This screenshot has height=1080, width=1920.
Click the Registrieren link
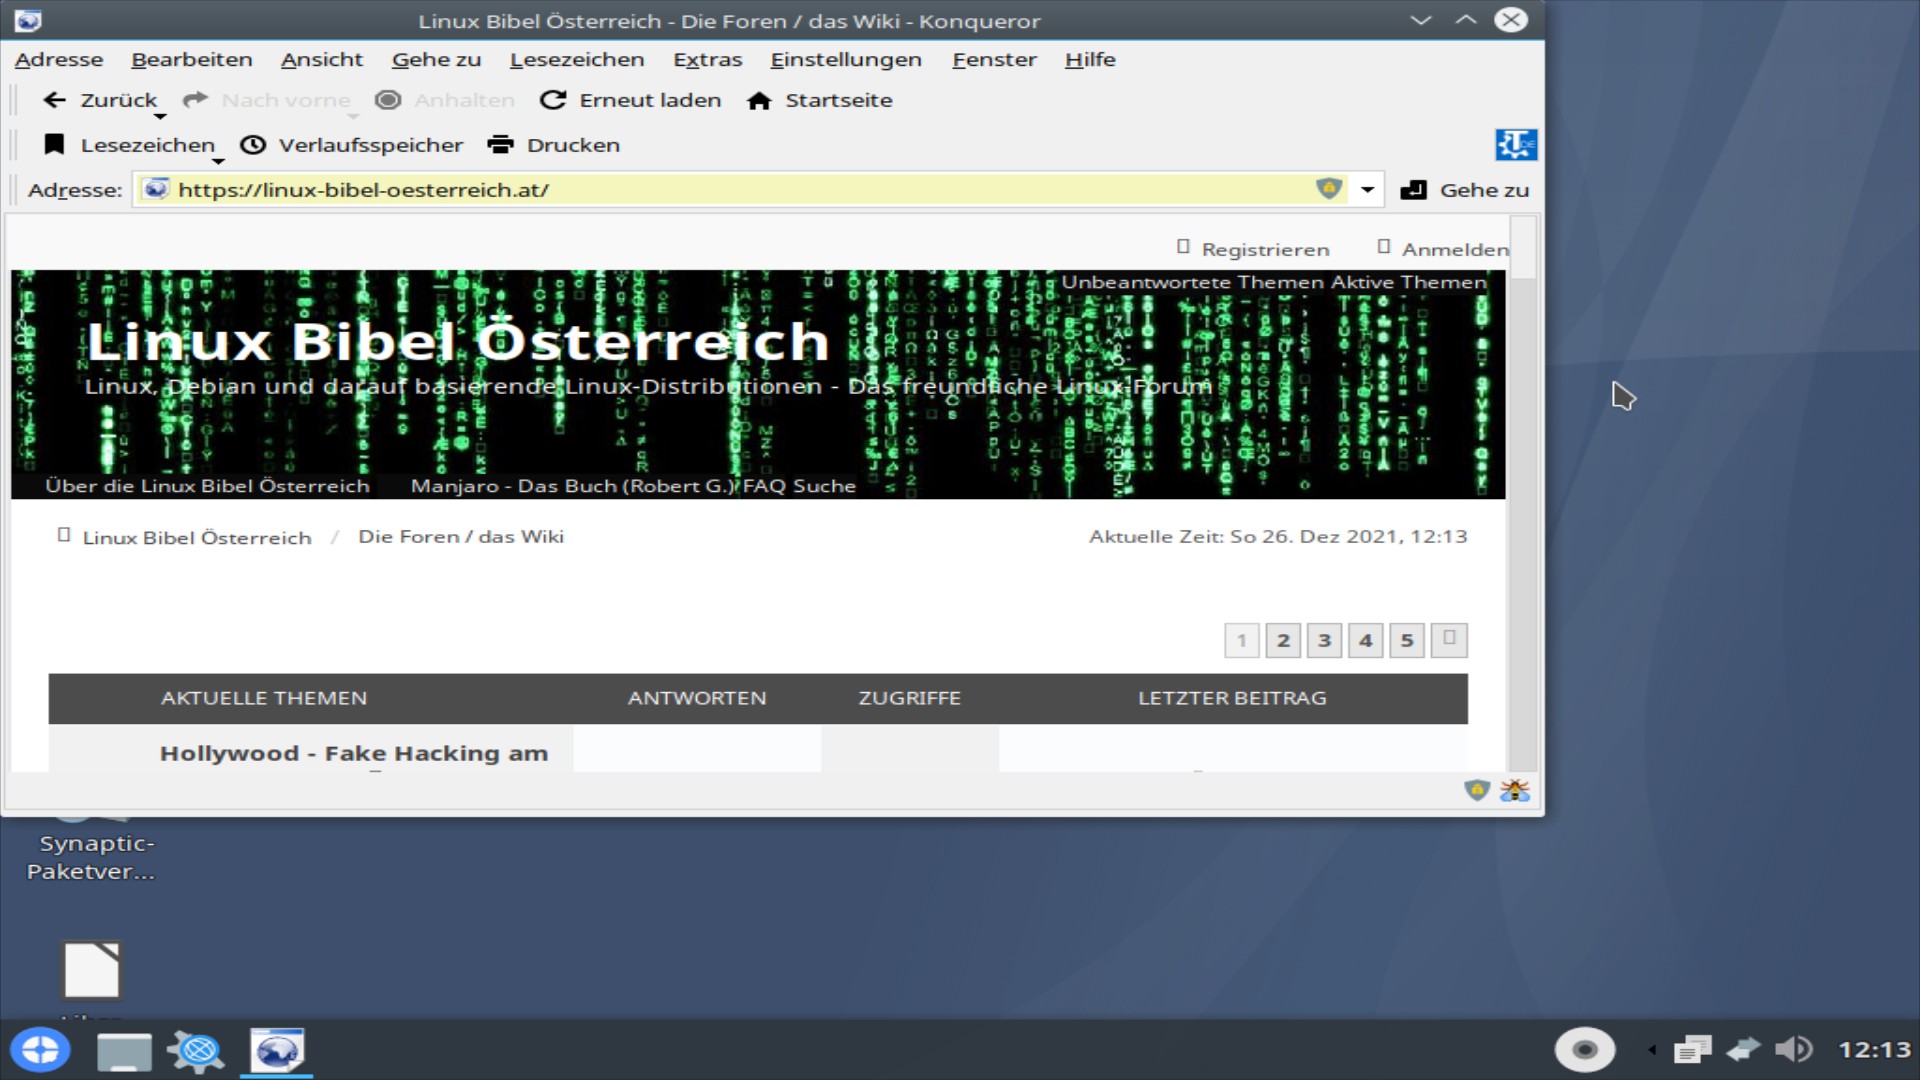pyautogui.click(x=1264, y=249)
